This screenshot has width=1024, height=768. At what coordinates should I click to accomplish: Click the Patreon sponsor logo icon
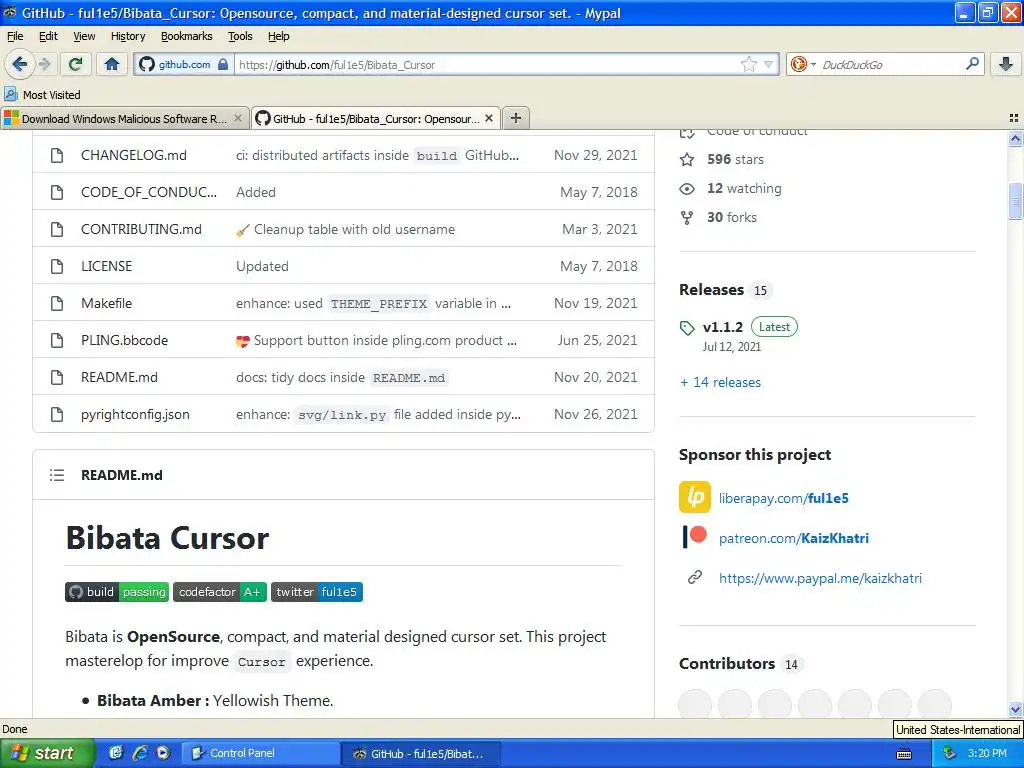(695, 537)
